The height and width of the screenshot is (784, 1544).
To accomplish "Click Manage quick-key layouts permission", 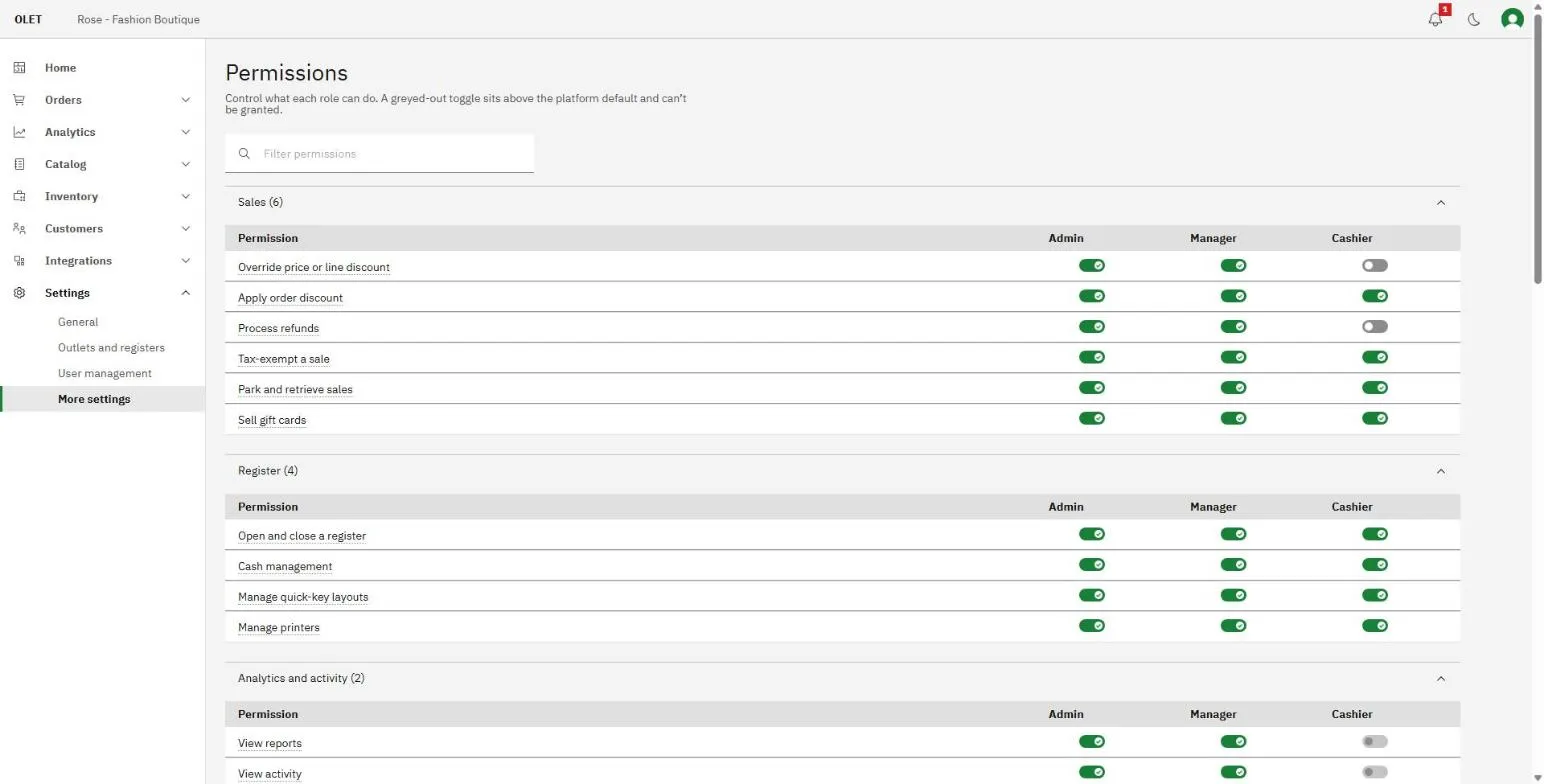I will tap(303, 597).
